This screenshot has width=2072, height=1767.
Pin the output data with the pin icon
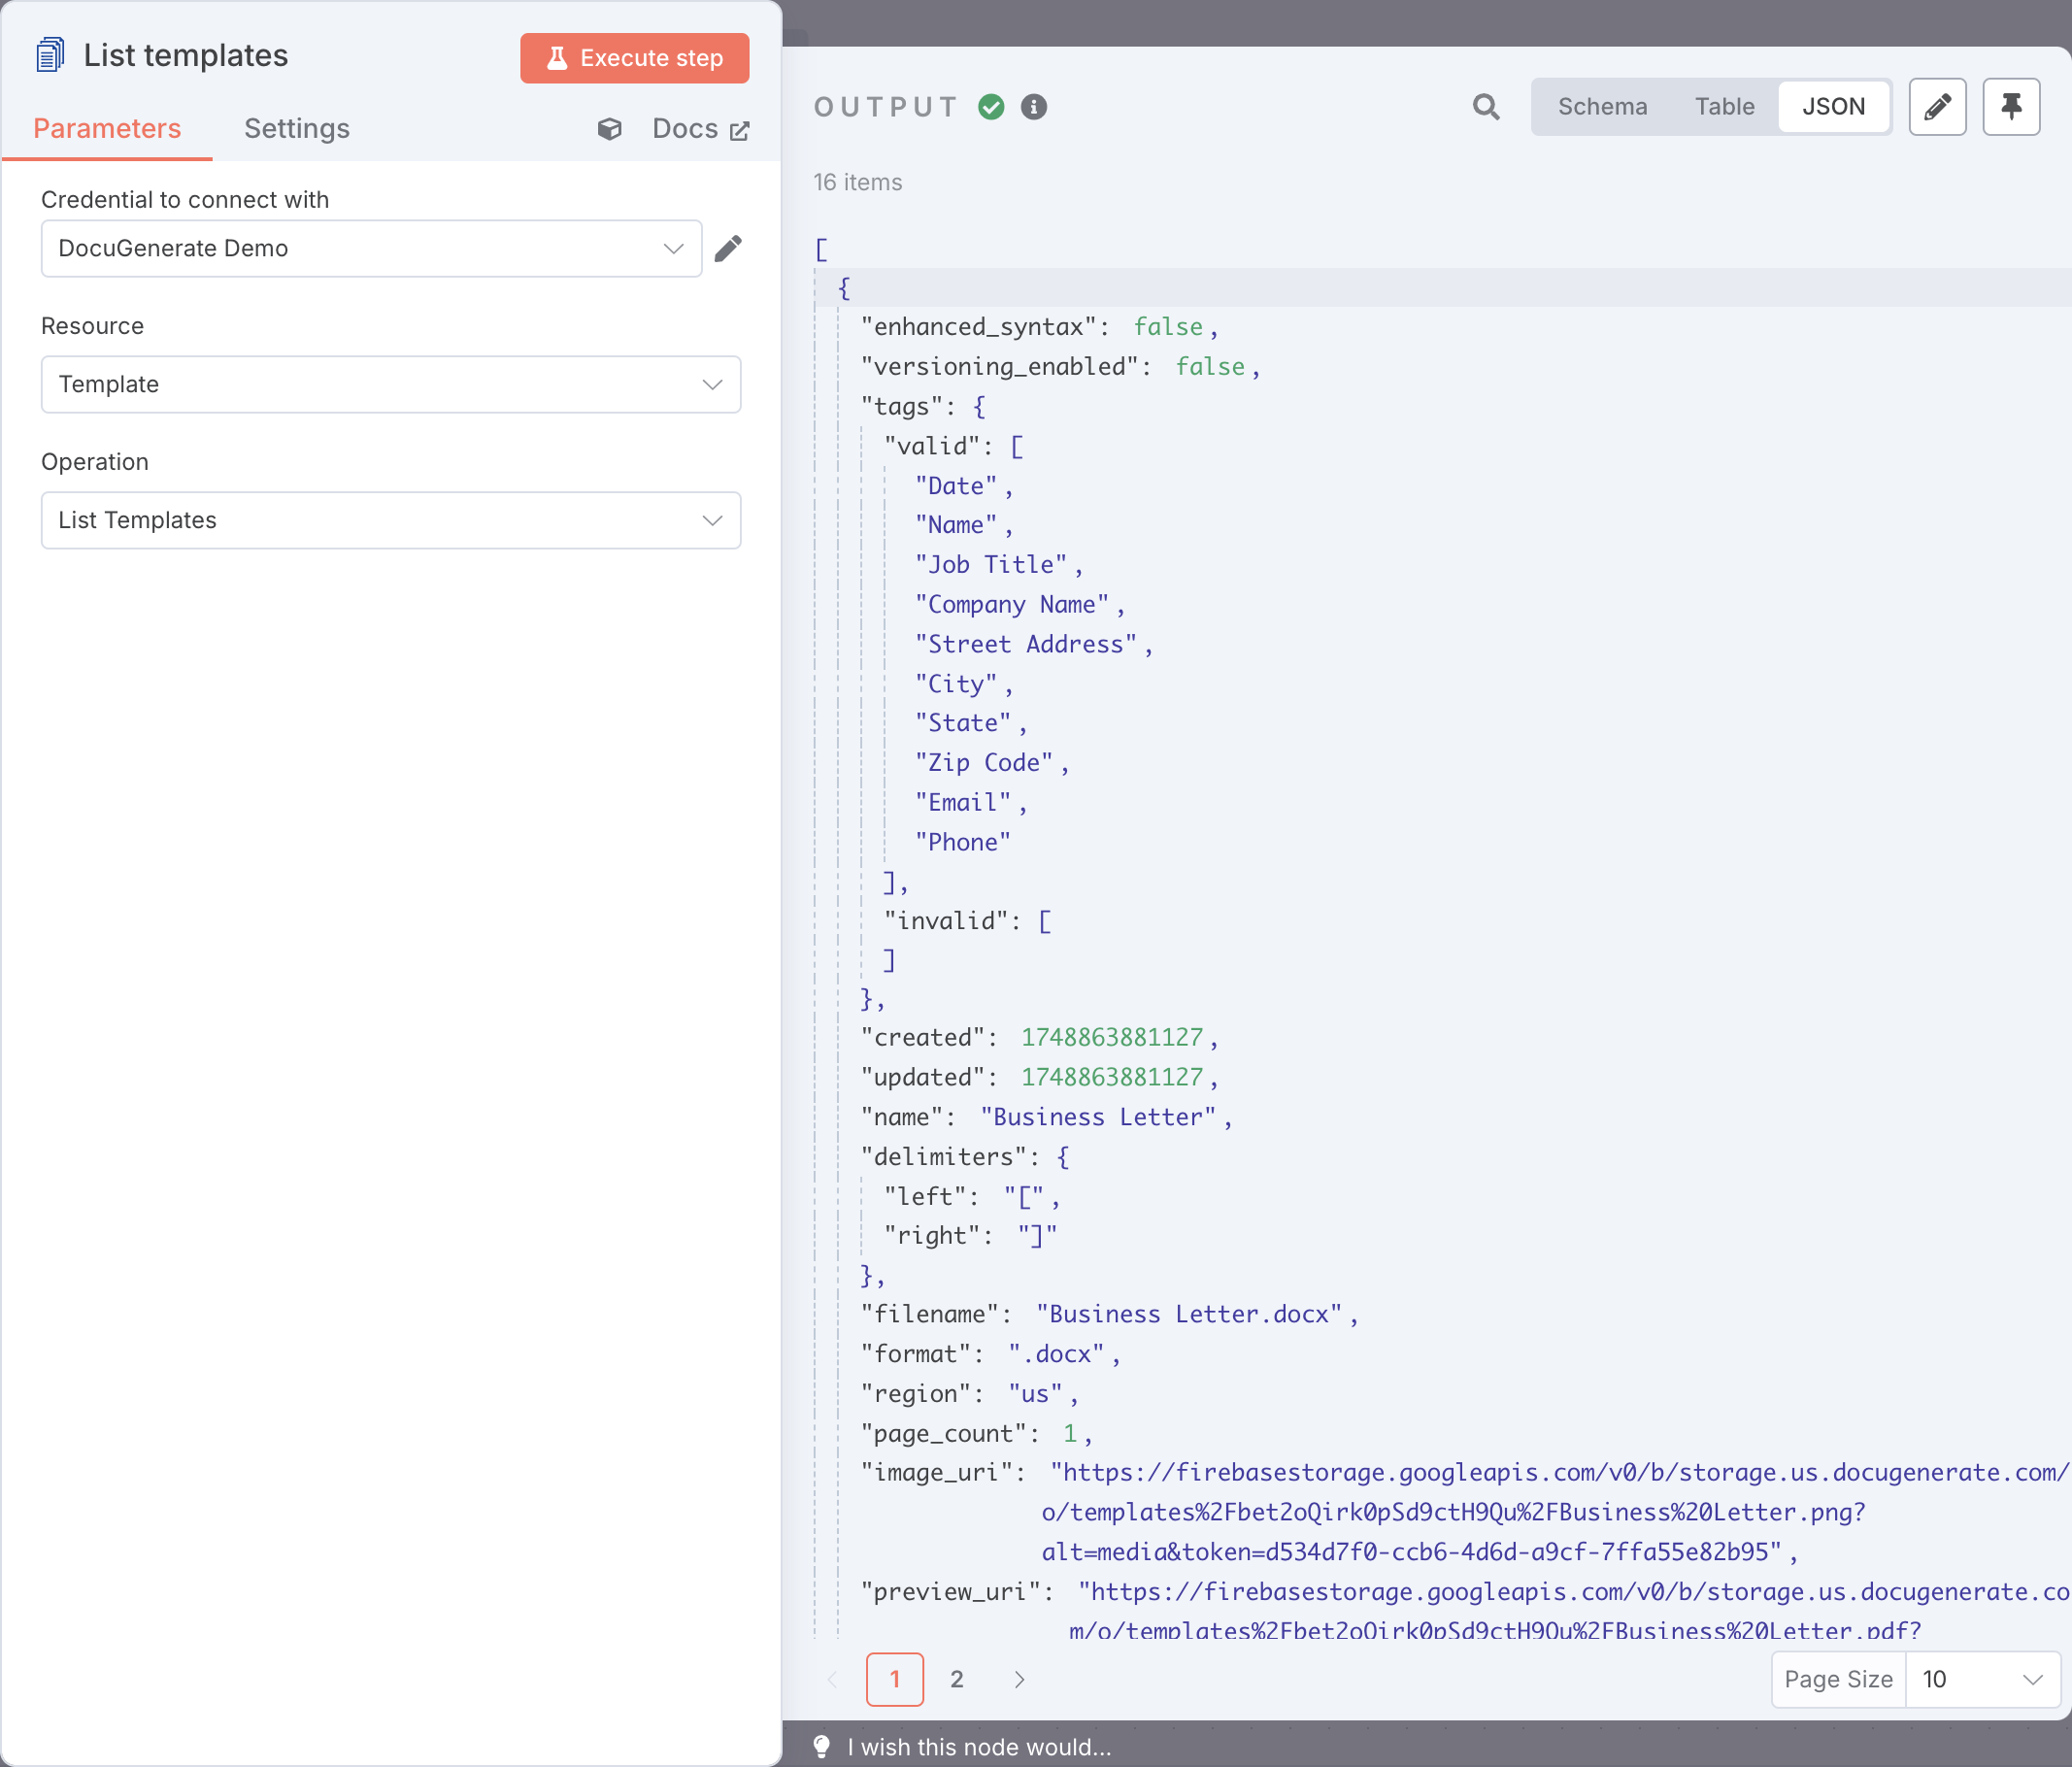tap(2012, 107)
